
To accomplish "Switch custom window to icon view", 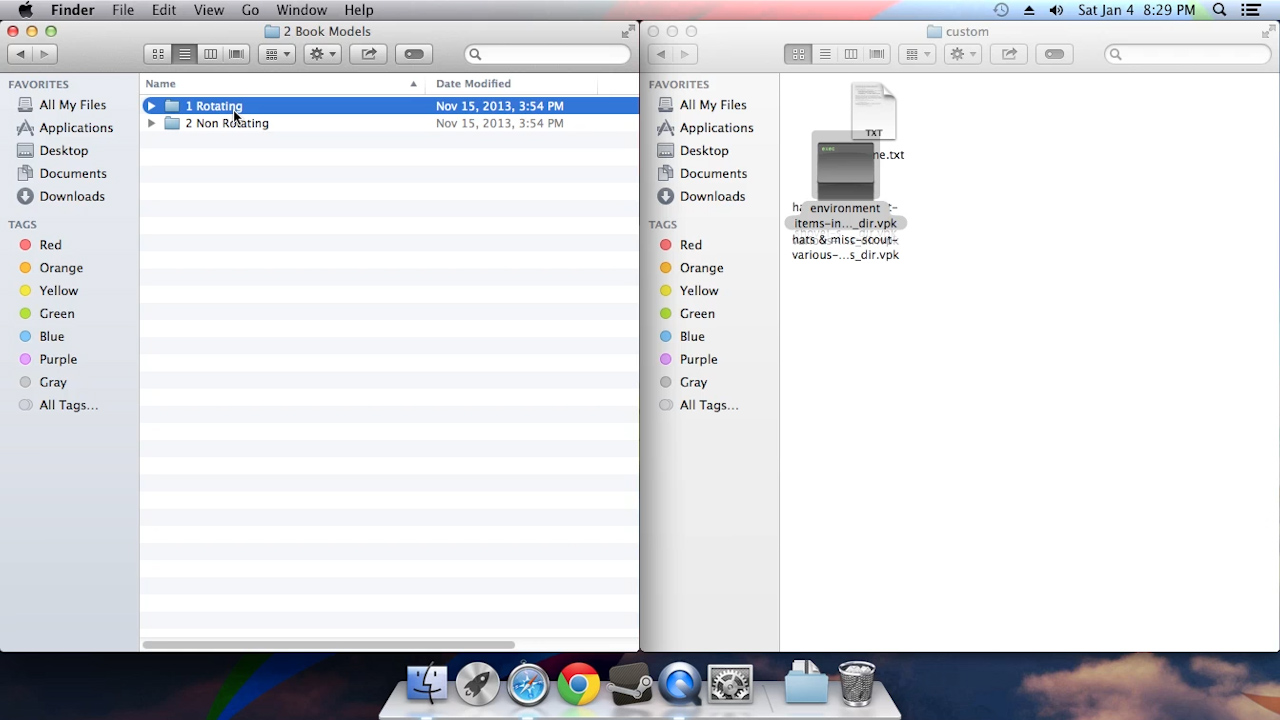I will point(798,54).
